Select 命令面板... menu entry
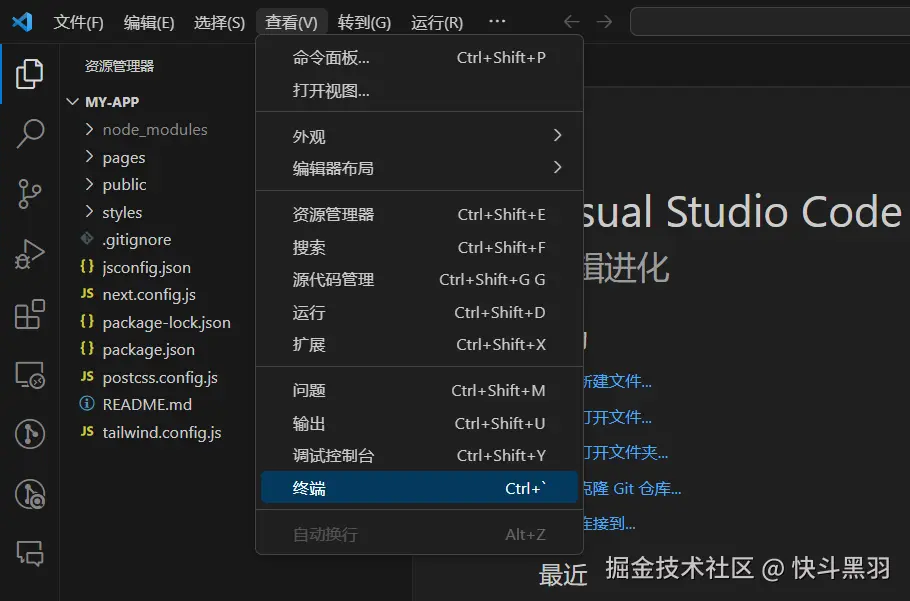The image size is (910, 601). [419, 57]
